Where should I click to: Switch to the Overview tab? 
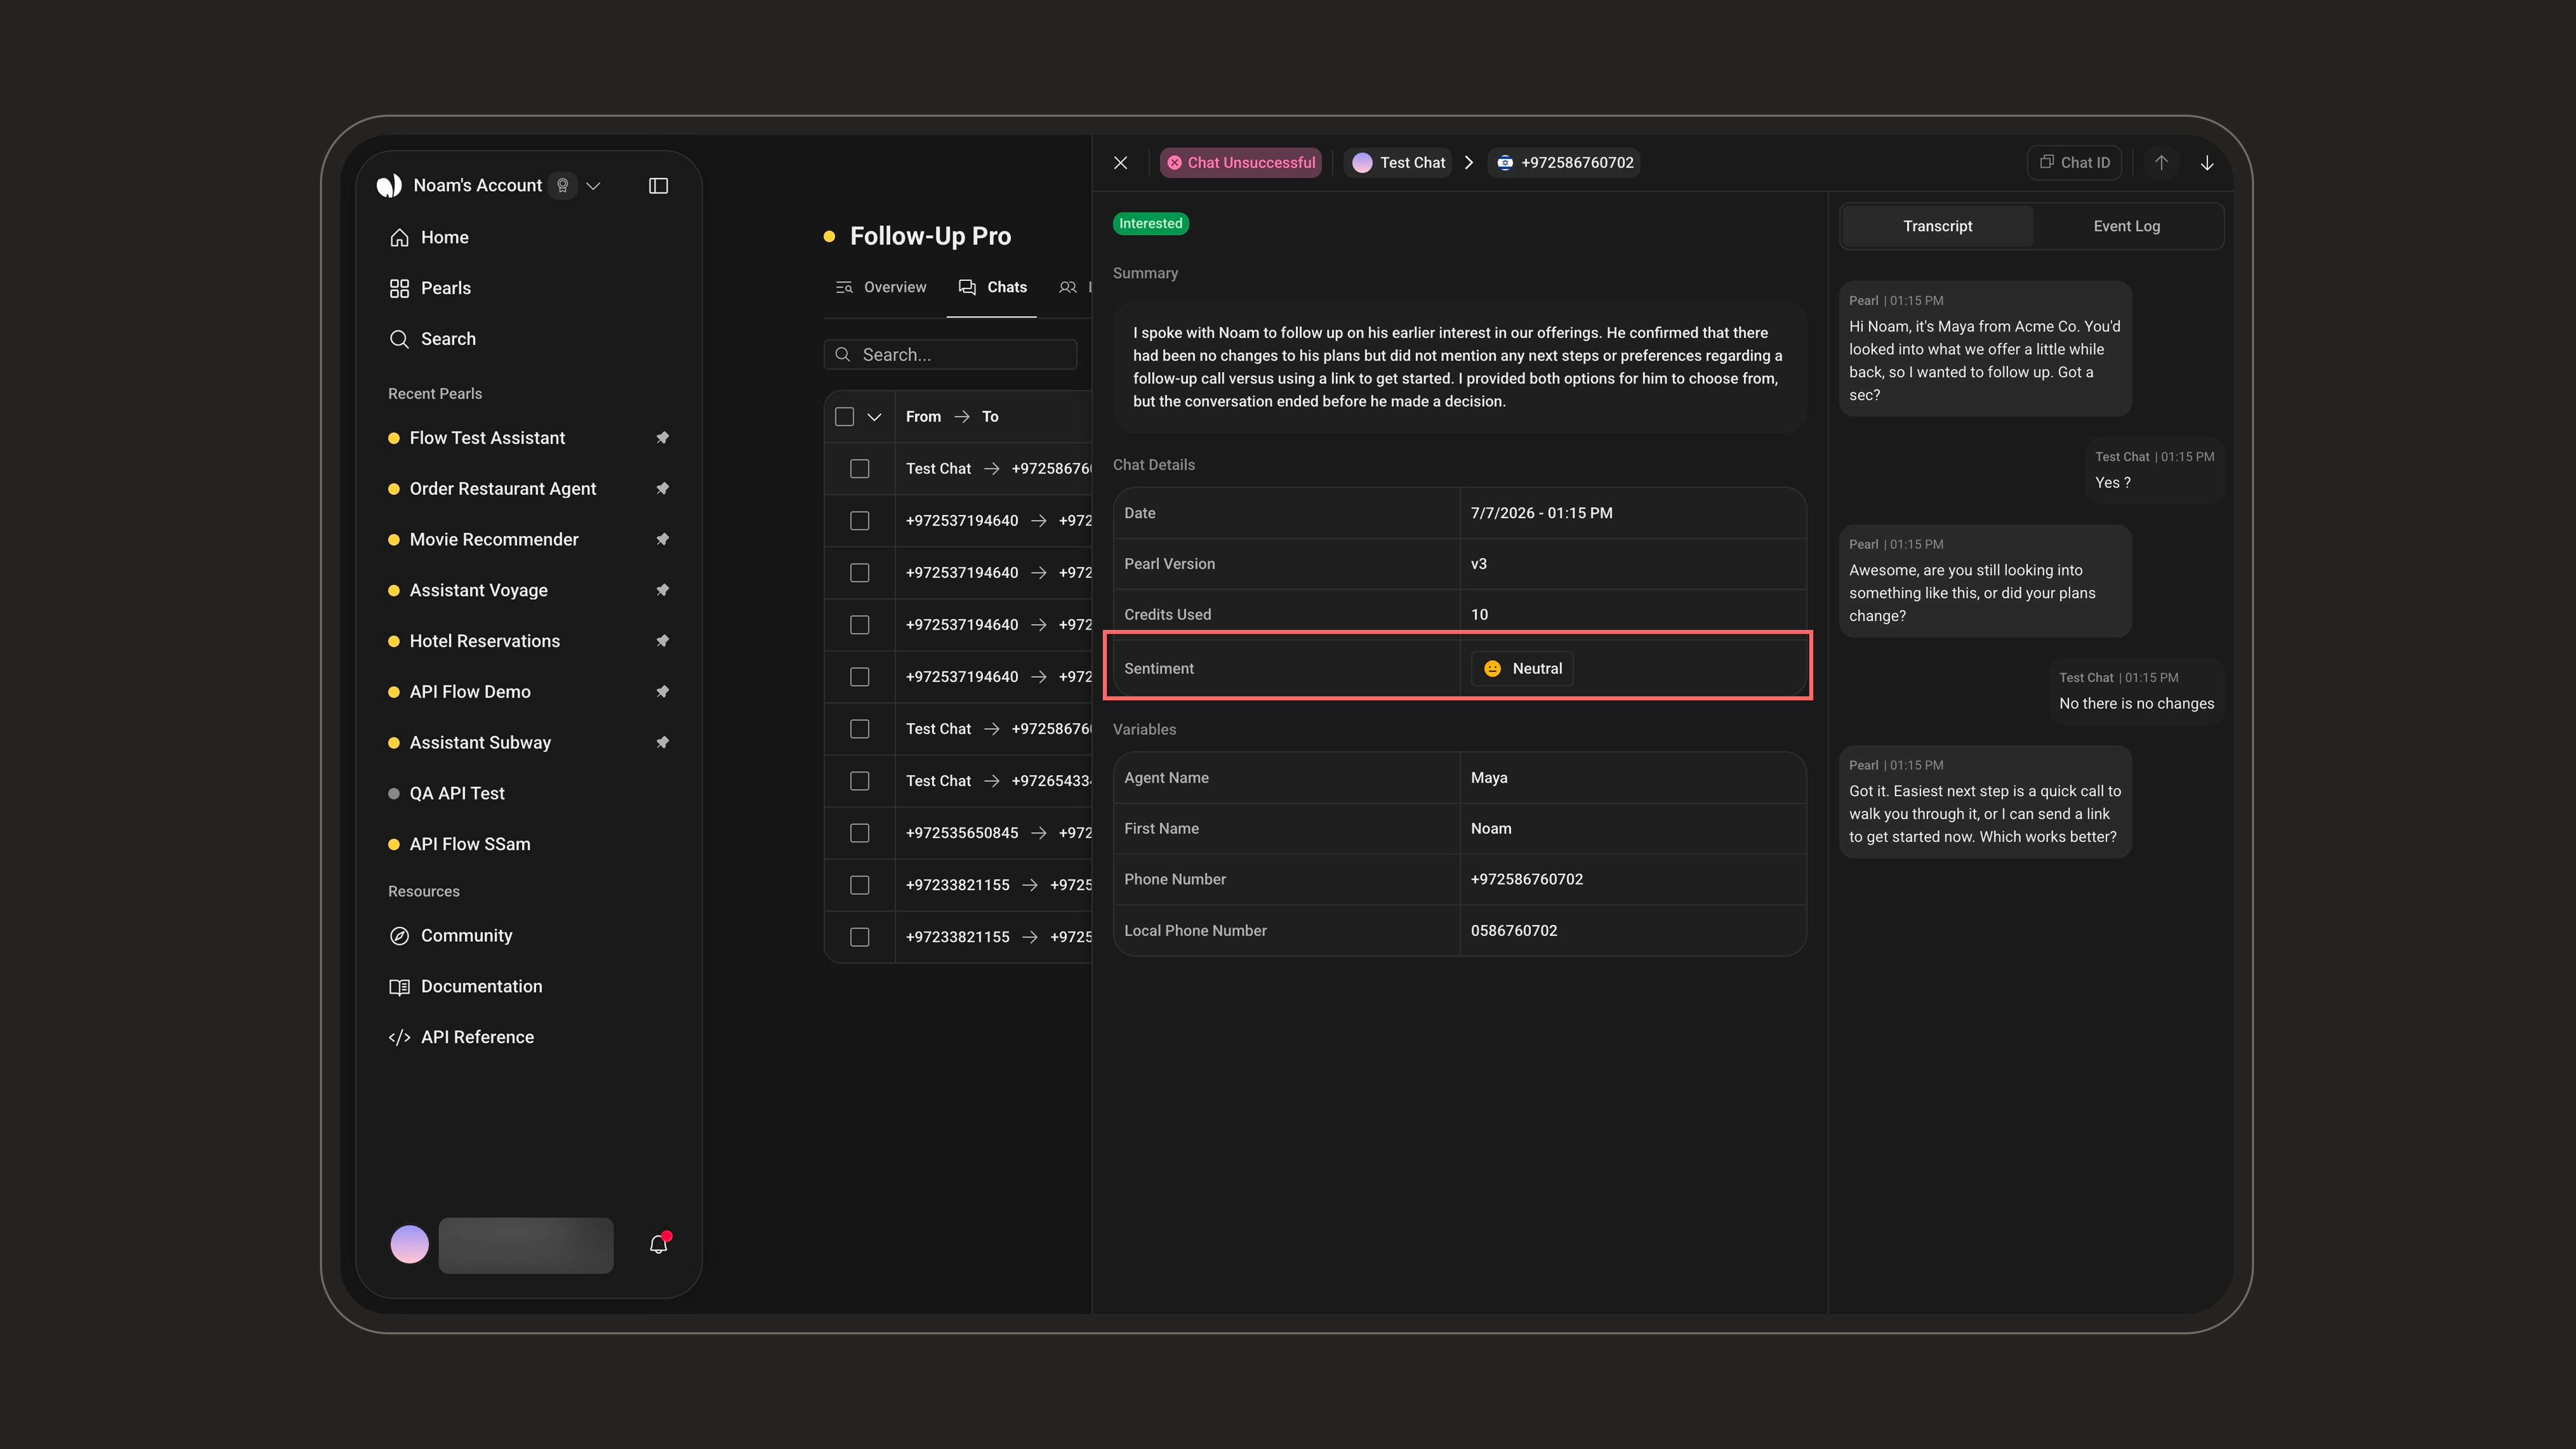[881, 288]
